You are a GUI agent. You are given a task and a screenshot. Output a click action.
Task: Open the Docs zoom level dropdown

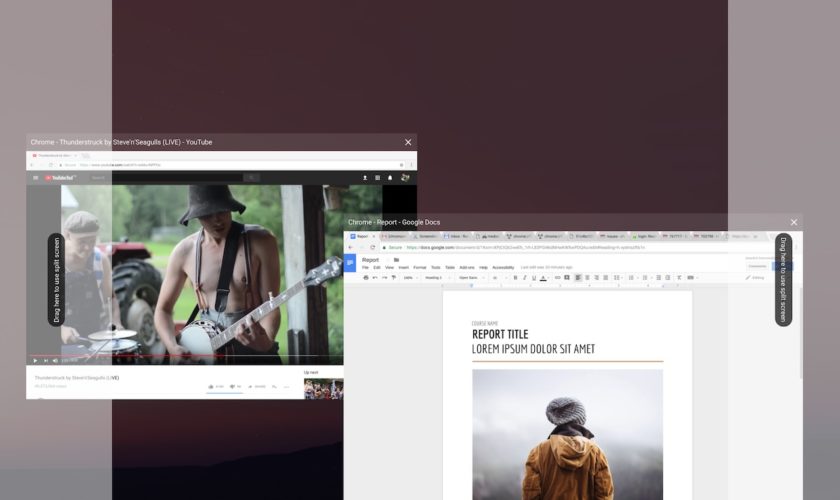tap(409, 277)
